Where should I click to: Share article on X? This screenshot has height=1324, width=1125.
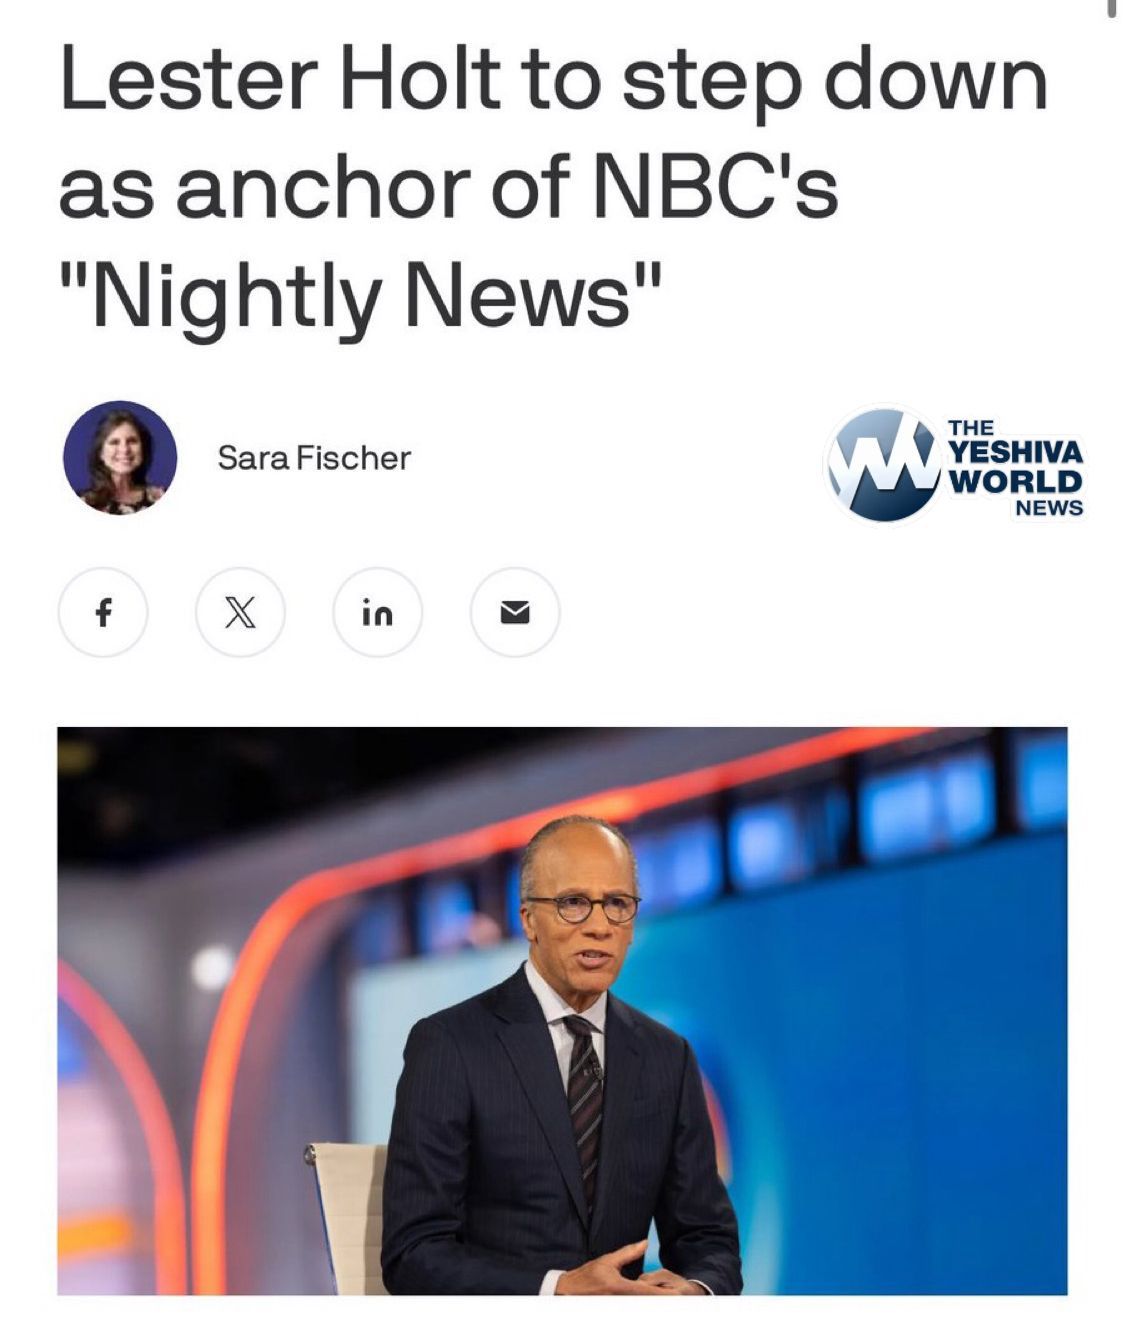pyautogui.click(x=240, y=612)
